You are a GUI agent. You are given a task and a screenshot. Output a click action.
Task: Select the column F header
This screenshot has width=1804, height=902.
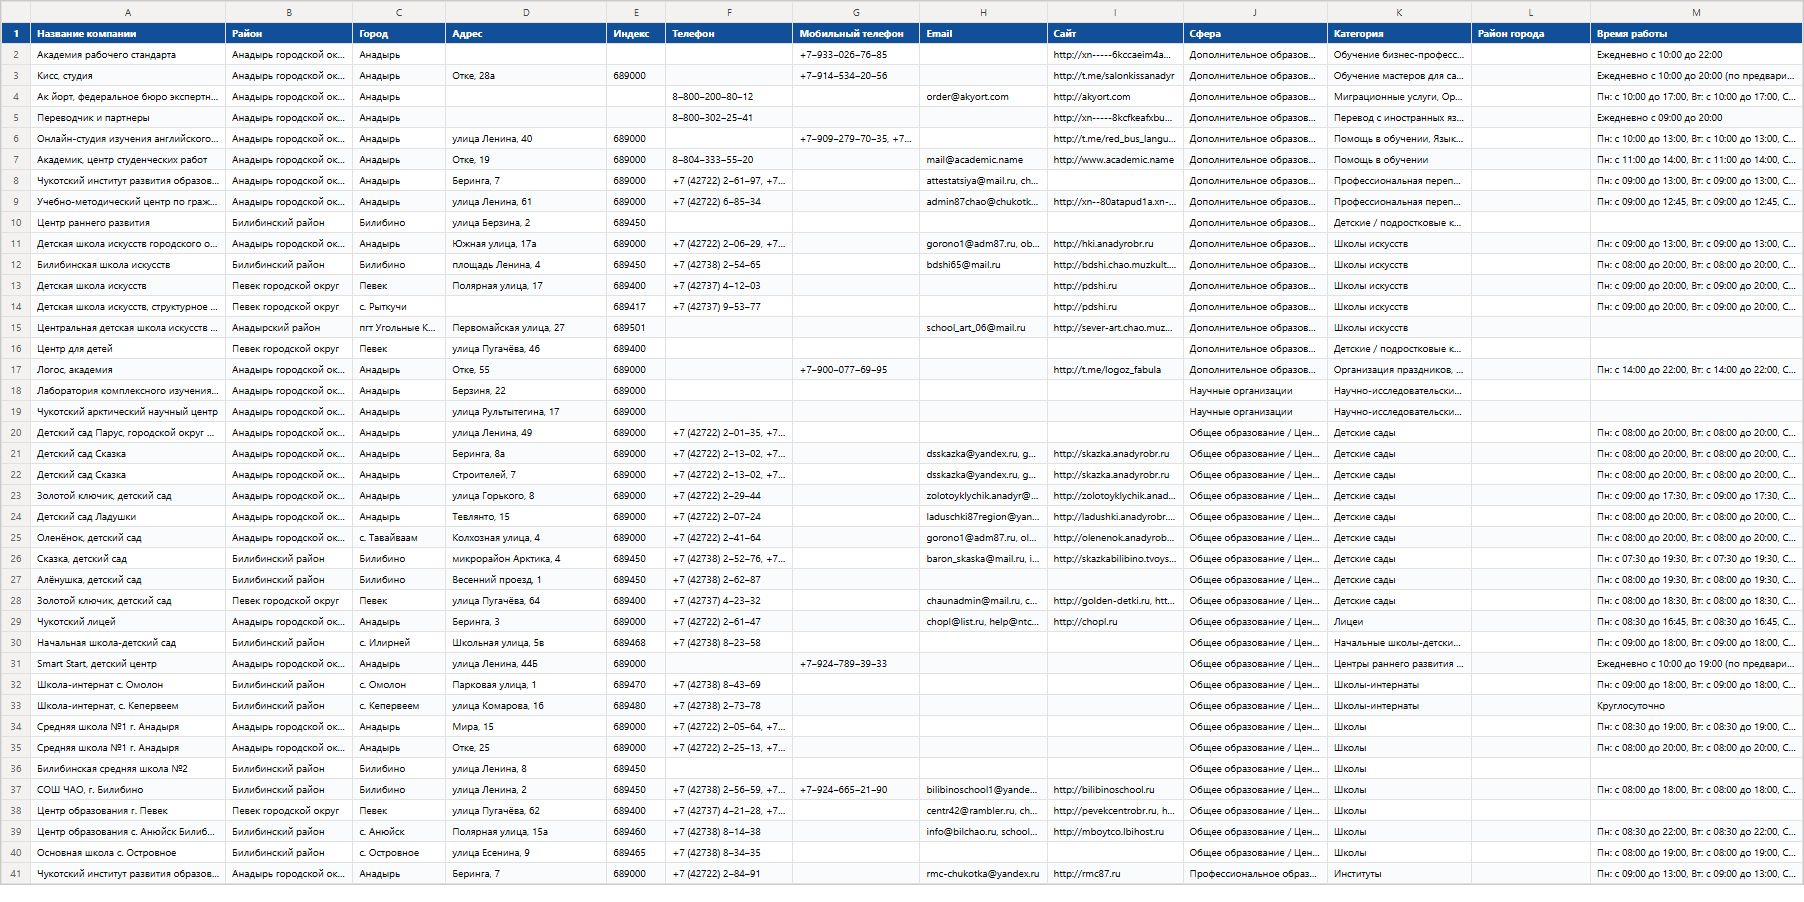click(729, 12)
